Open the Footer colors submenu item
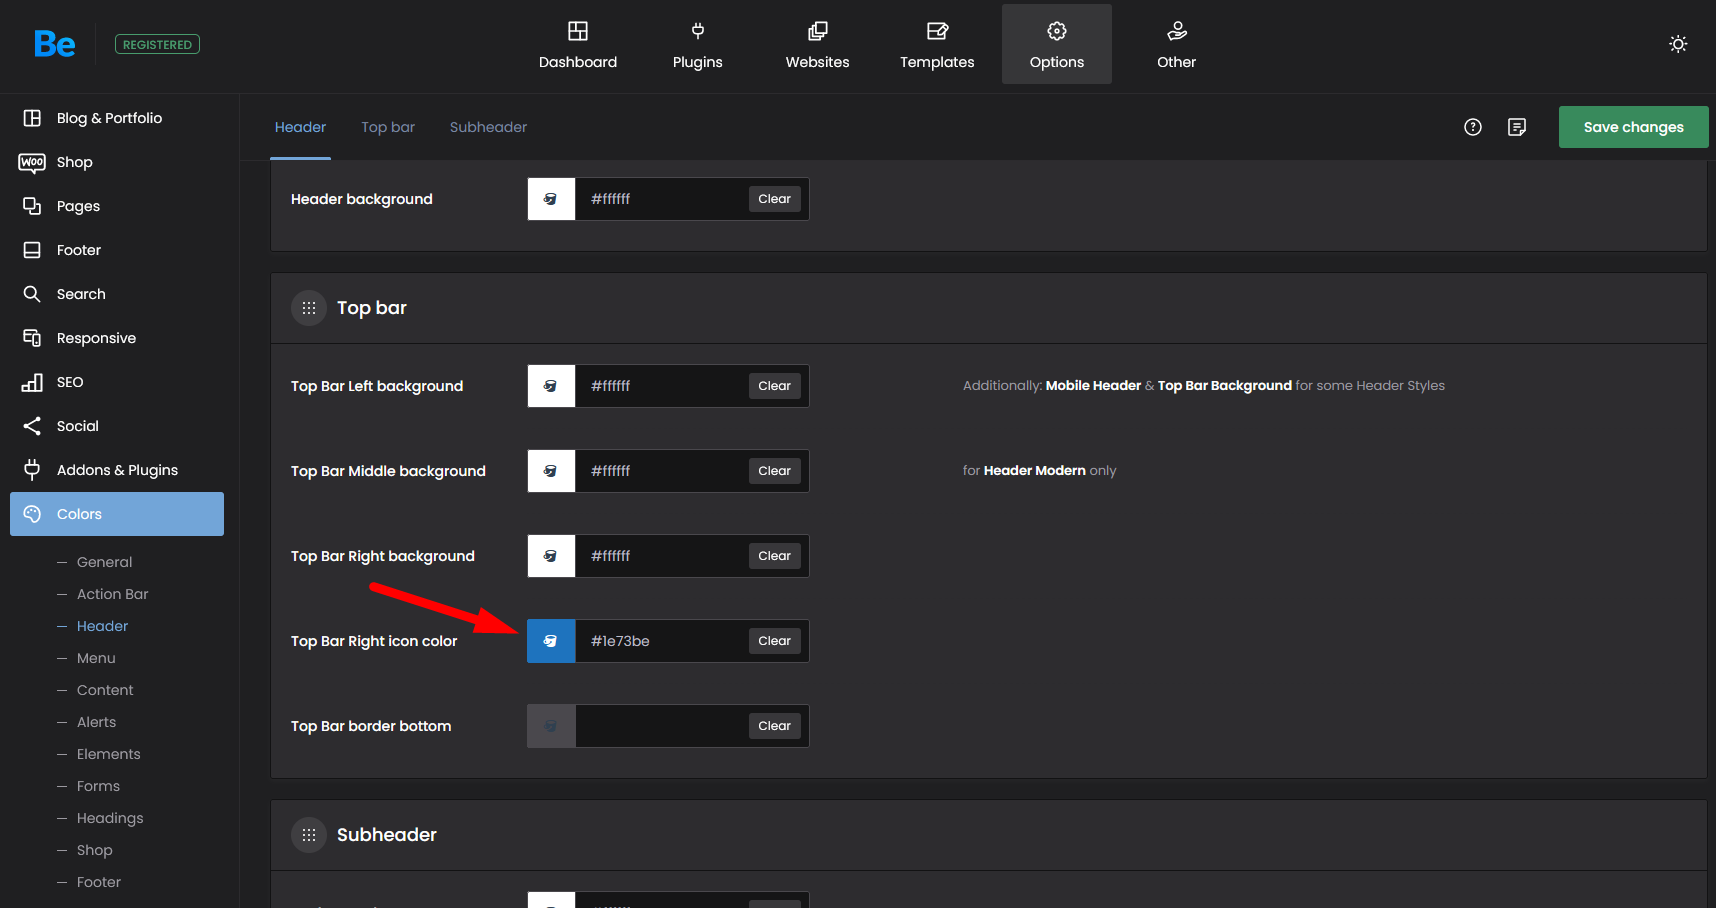Image resolution: width=1716 pixels, height=908 pixels. click(98, 882)
